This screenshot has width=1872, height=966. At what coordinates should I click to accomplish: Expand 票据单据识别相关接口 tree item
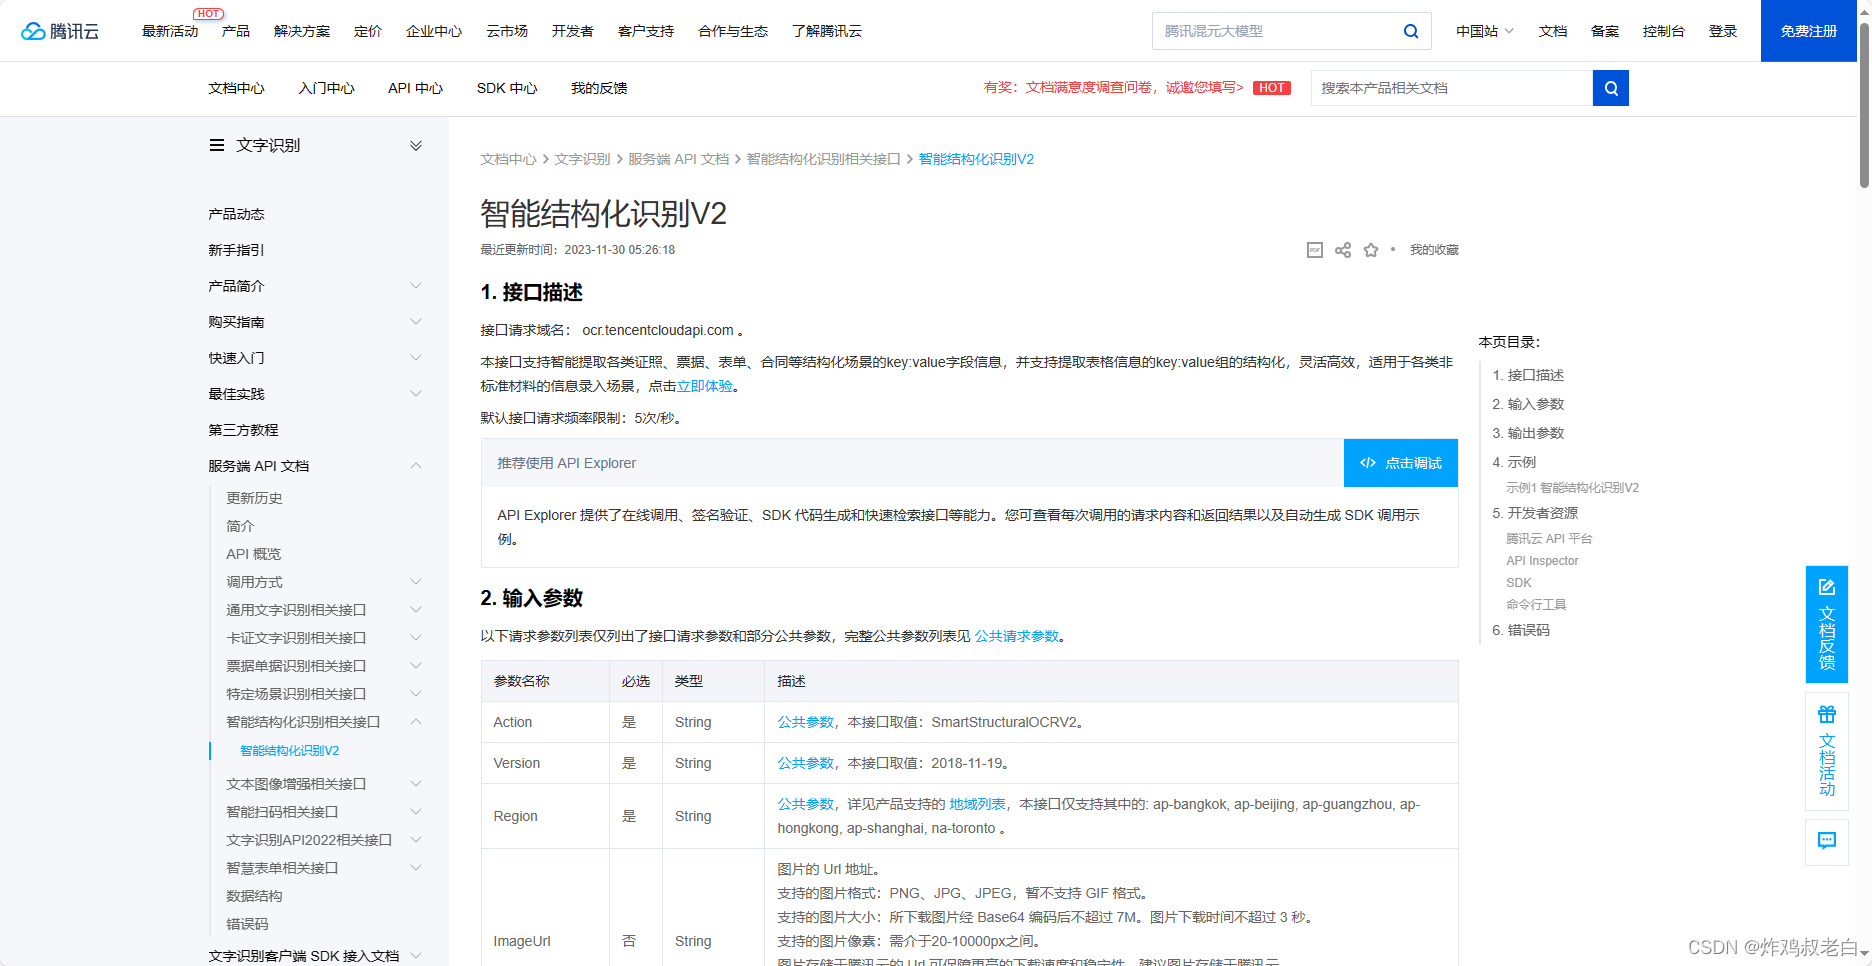point(416,666)
